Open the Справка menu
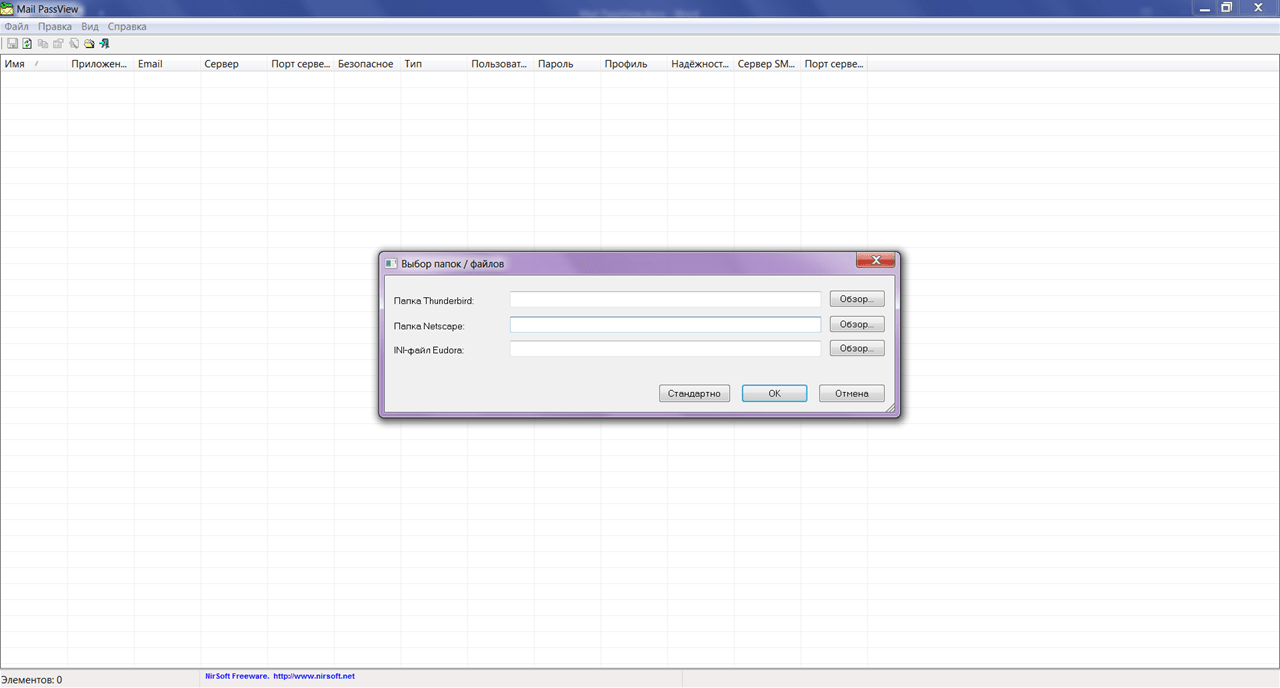This screenshot has height=688, width=1280. [x=127, y=27]
